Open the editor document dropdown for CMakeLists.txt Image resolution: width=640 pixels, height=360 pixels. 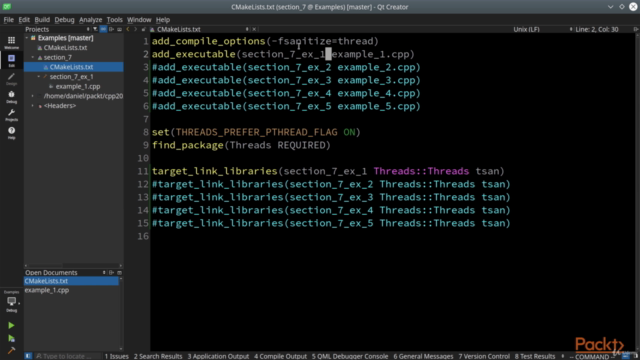point(247,29)
